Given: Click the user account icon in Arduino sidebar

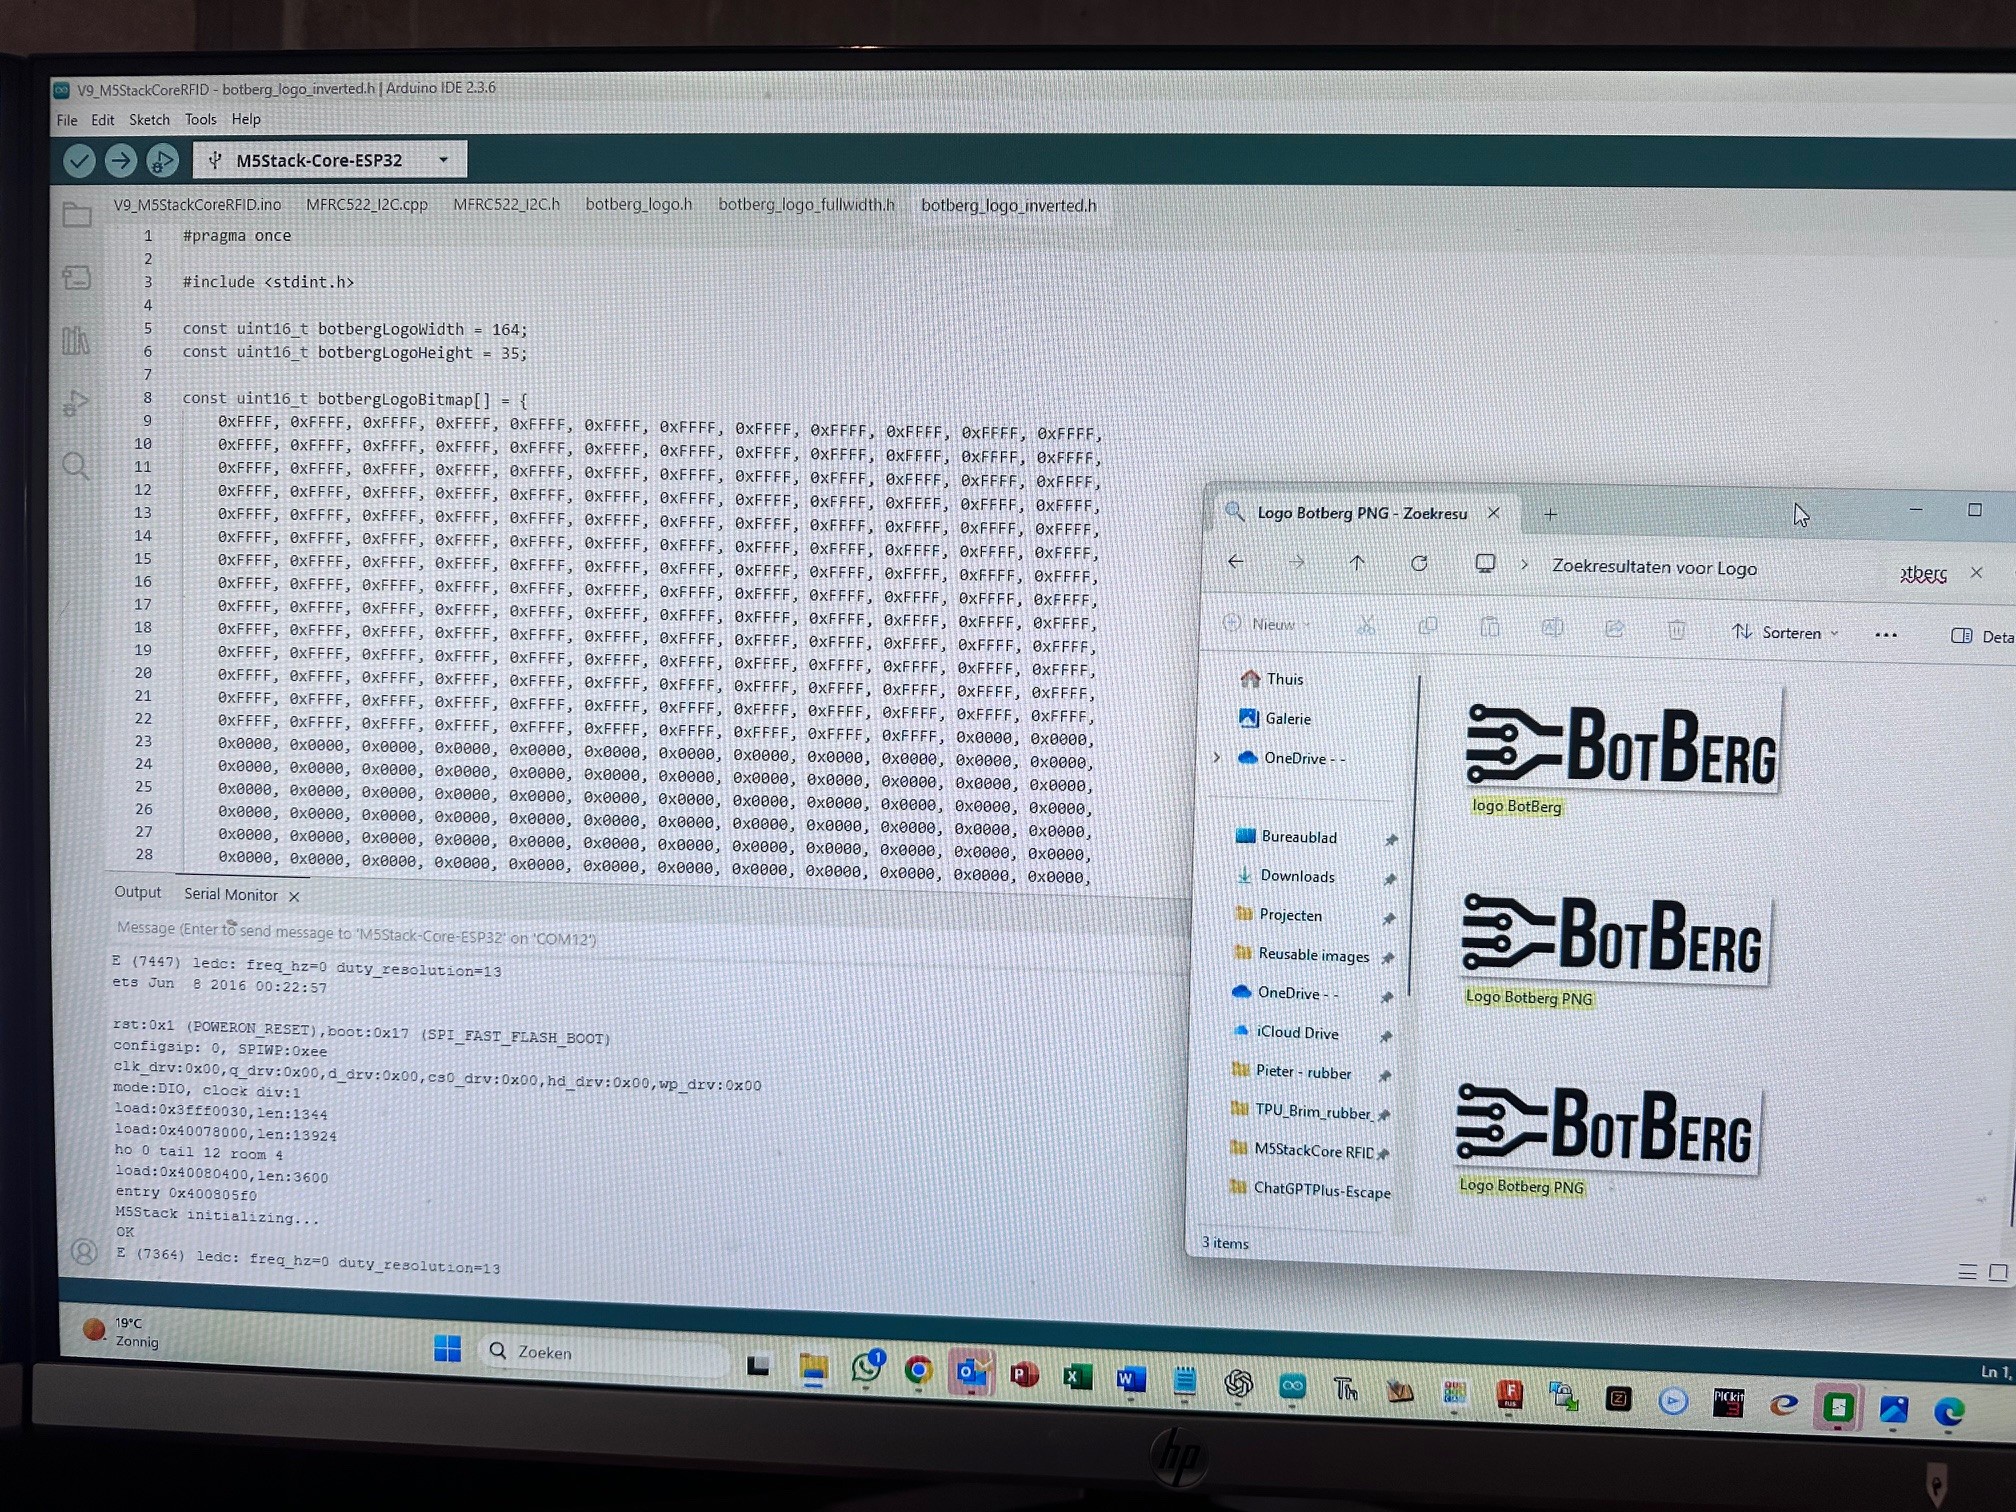Looking at the screenshot, I should [85, 1251].
